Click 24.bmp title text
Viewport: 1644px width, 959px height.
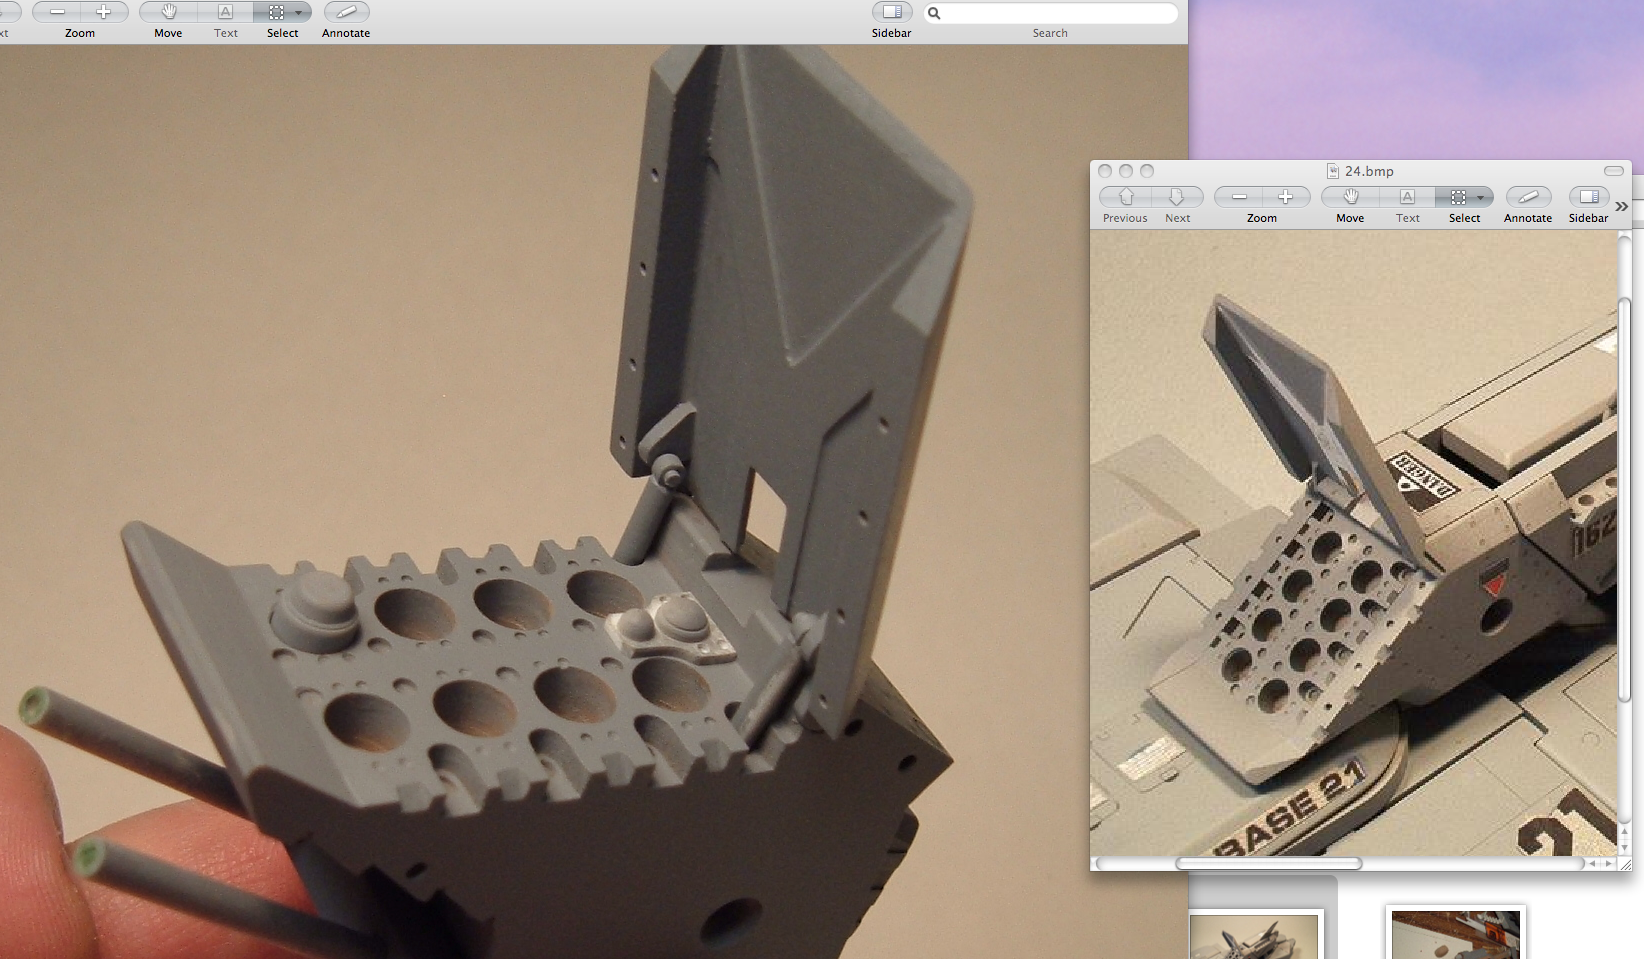pyautogui.click(x=1369, y=171)
